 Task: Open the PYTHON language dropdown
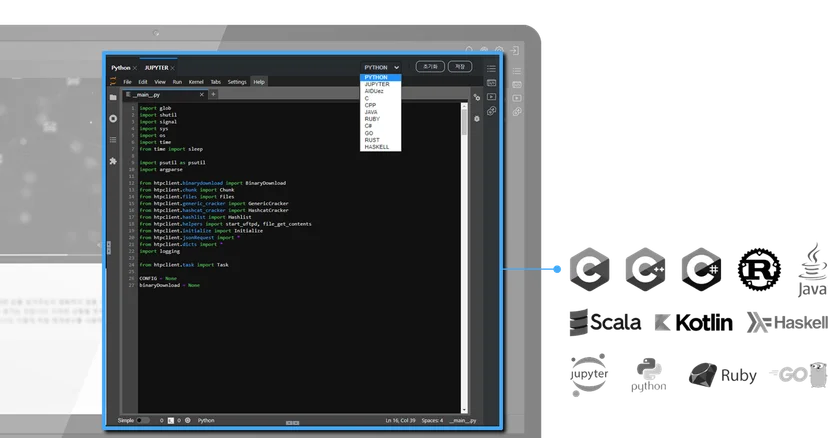pyautogui.click(x=381, y=67)
